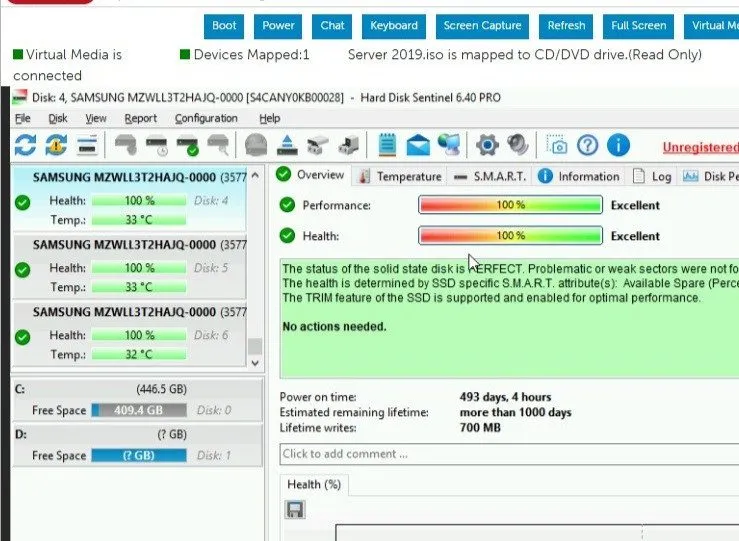Screen dimensions: 739x541
Task: Click the floppy disk save icon below Health (%)
Action: (x=295, y=509)
